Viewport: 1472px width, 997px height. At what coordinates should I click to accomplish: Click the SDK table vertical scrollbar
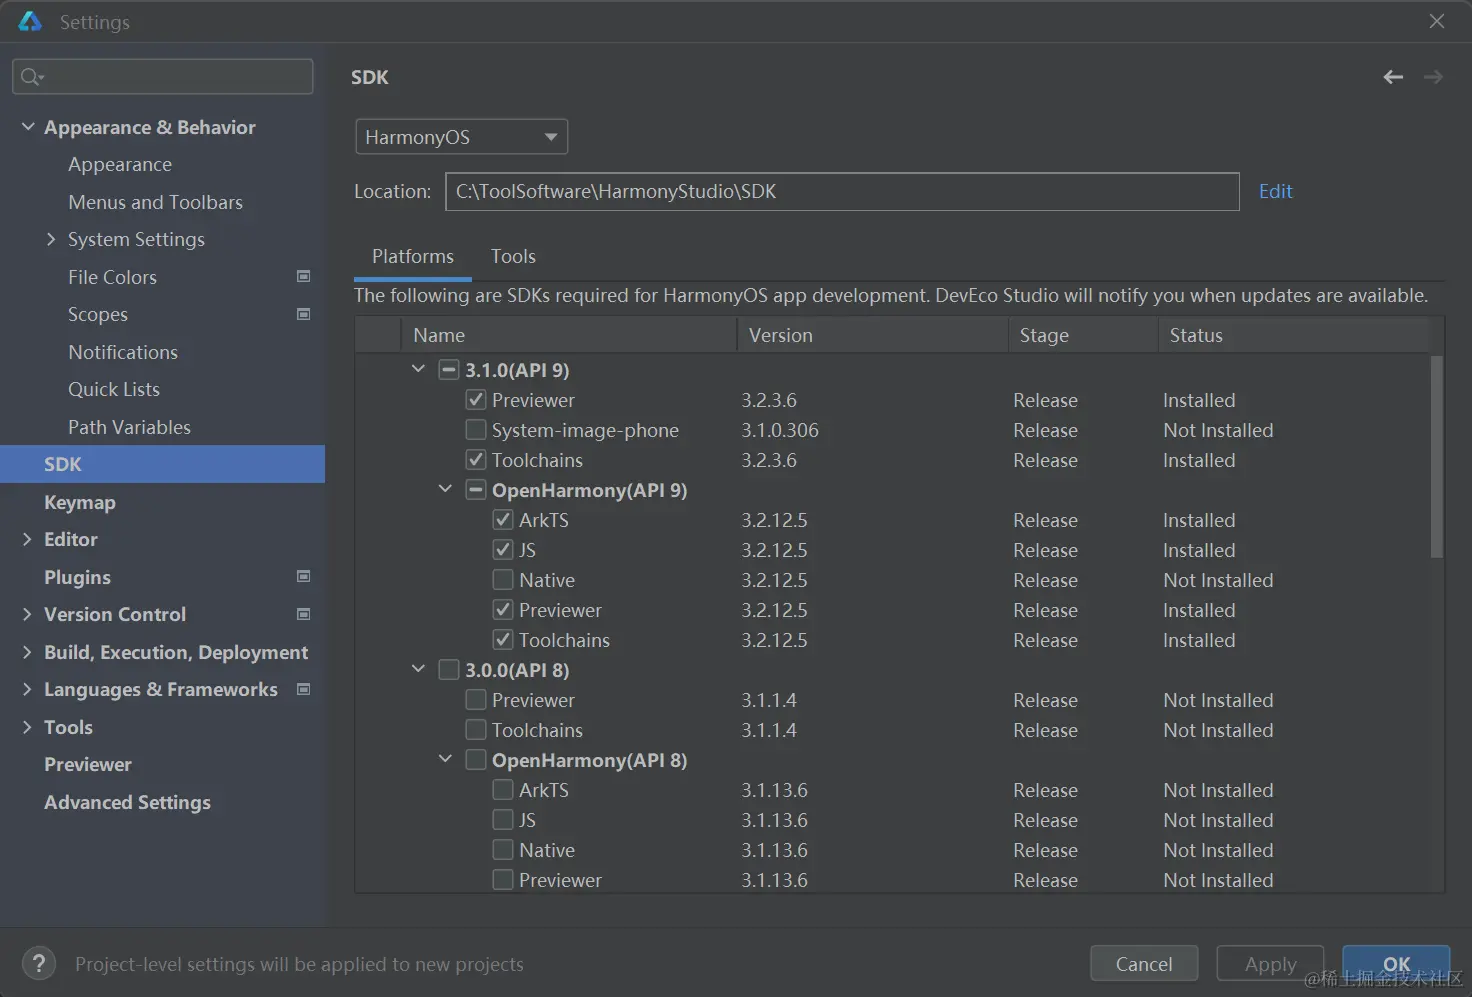(1437, 457)
